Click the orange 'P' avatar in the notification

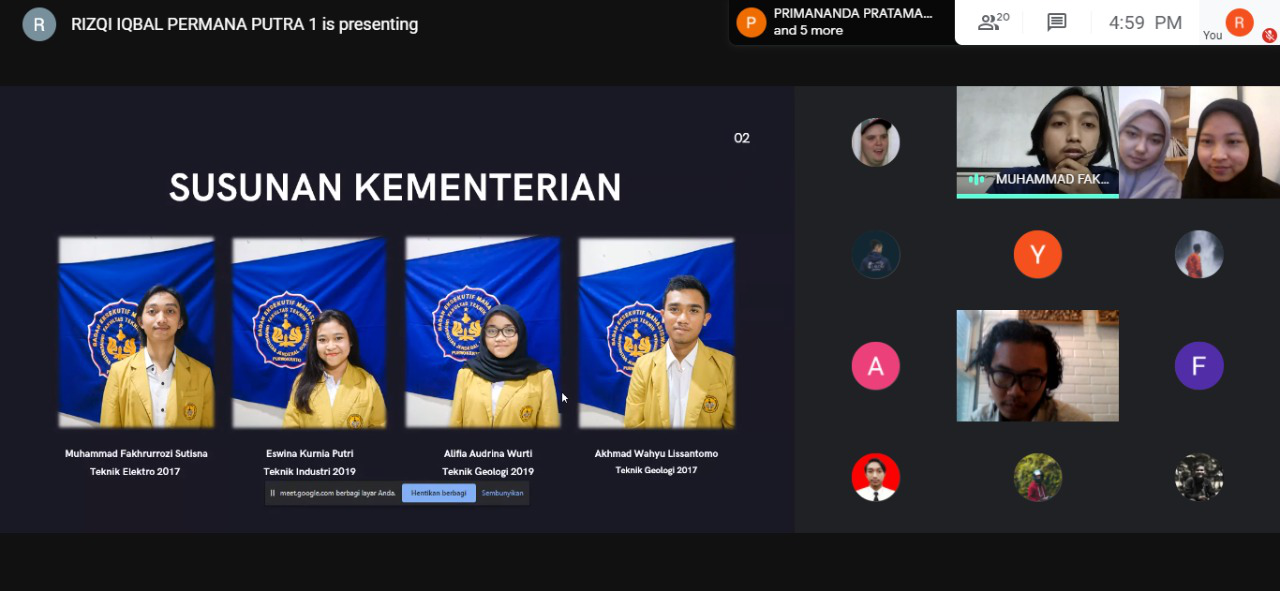(x=751, y=22)
